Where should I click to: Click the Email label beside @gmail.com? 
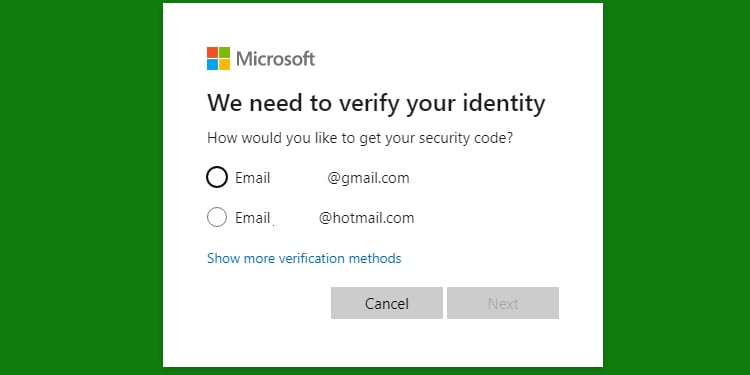253,178
